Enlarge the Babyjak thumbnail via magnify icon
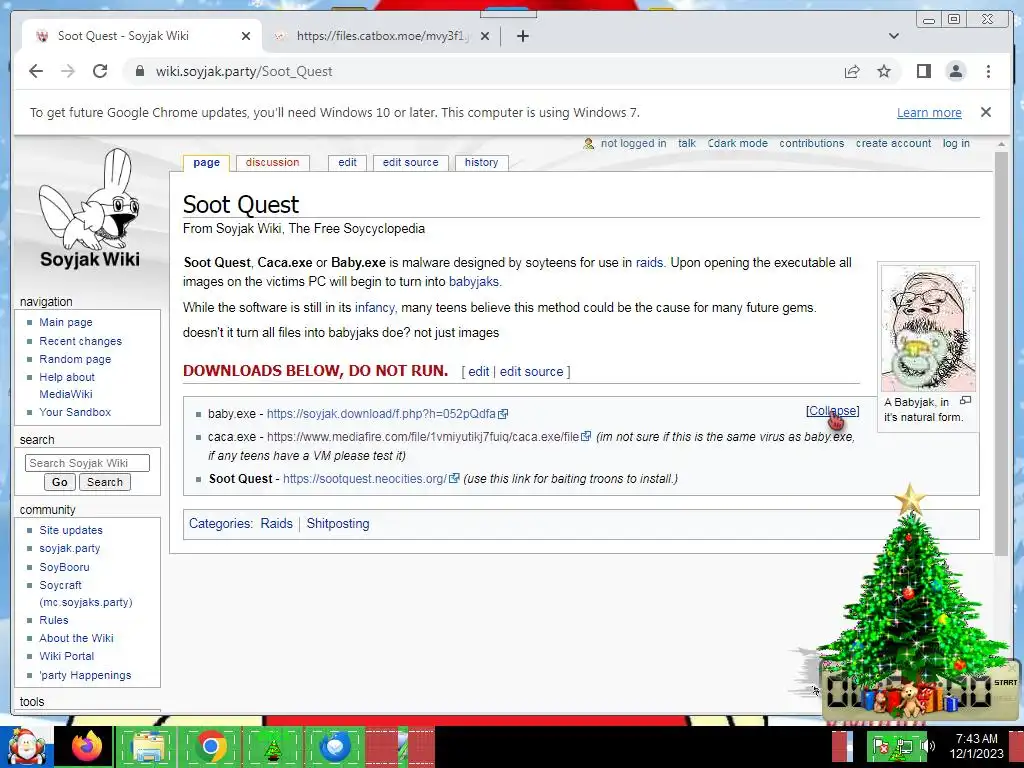Image resolution: width=1024 pixels, height=768 pixels. (x=965, y=400)
